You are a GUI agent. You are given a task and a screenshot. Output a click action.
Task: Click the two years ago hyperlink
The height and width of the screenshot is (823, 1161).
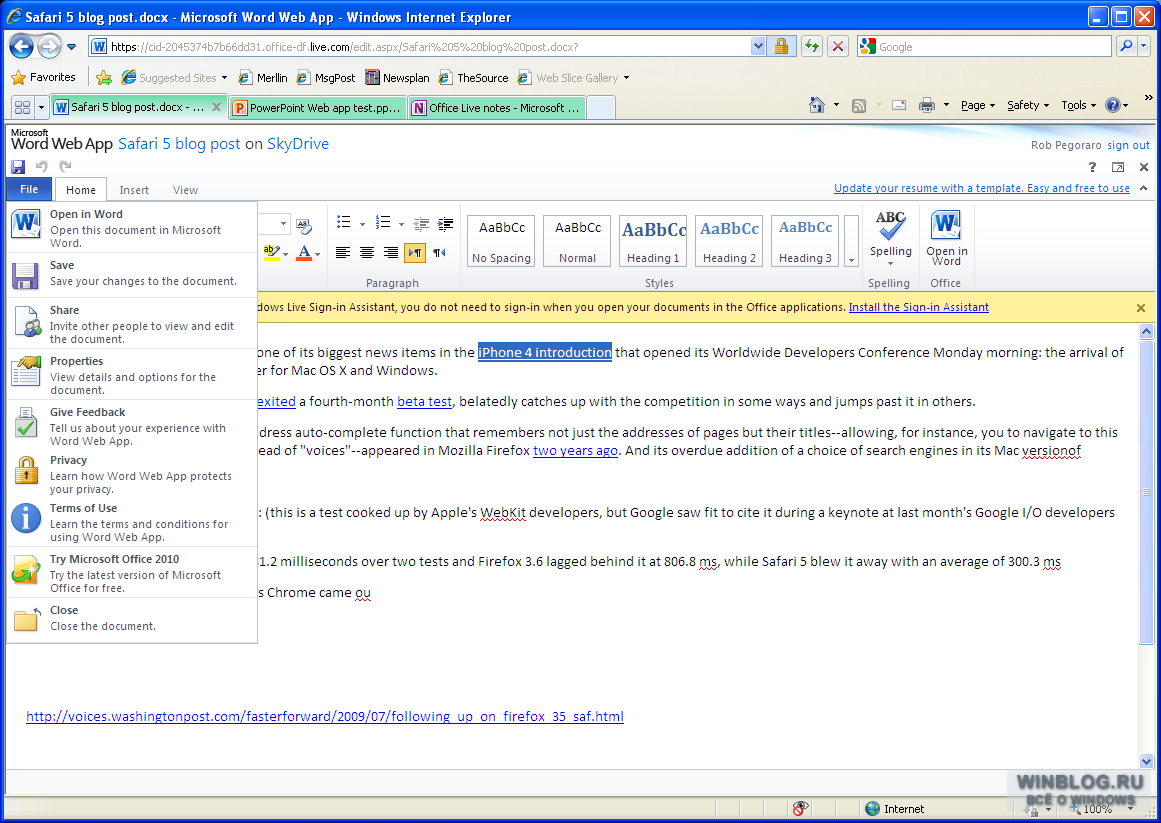point(575,450)
